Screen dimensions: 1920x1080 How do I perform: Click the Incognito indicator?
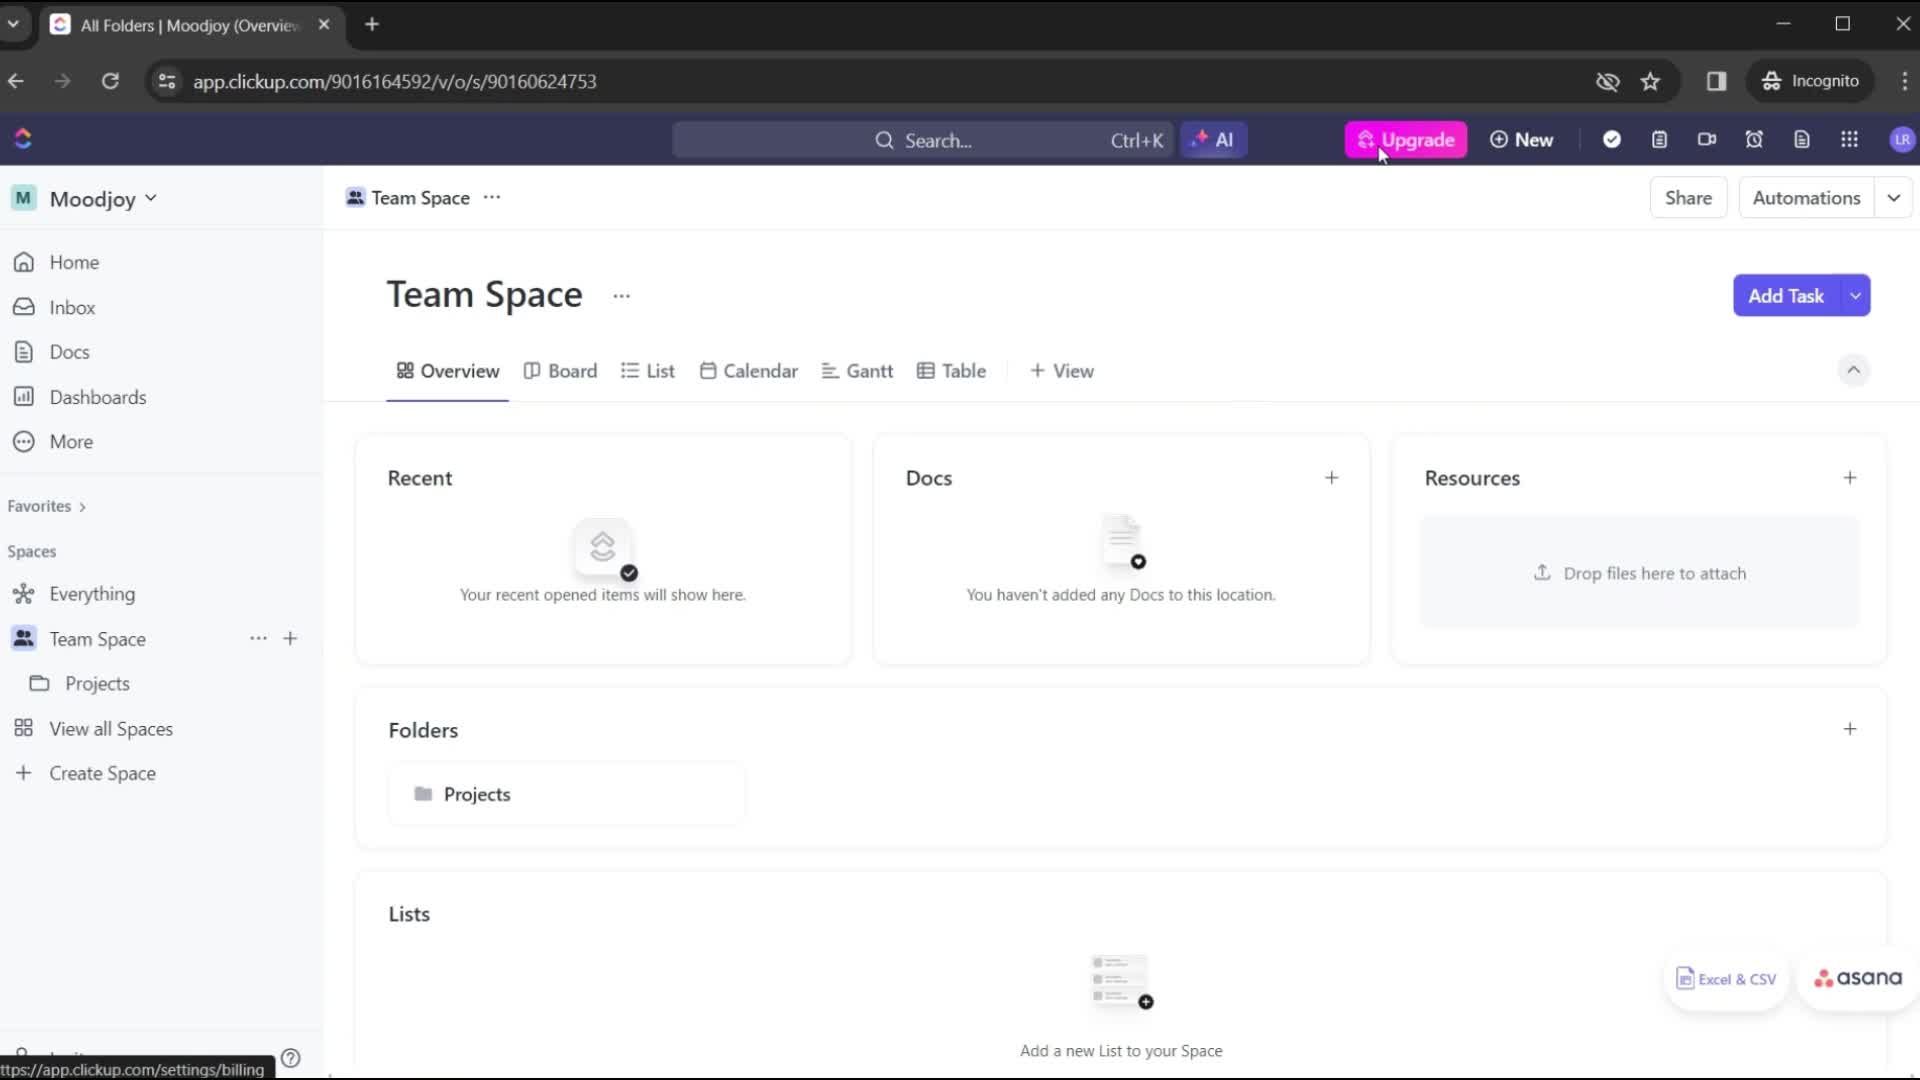[1810, 81]
